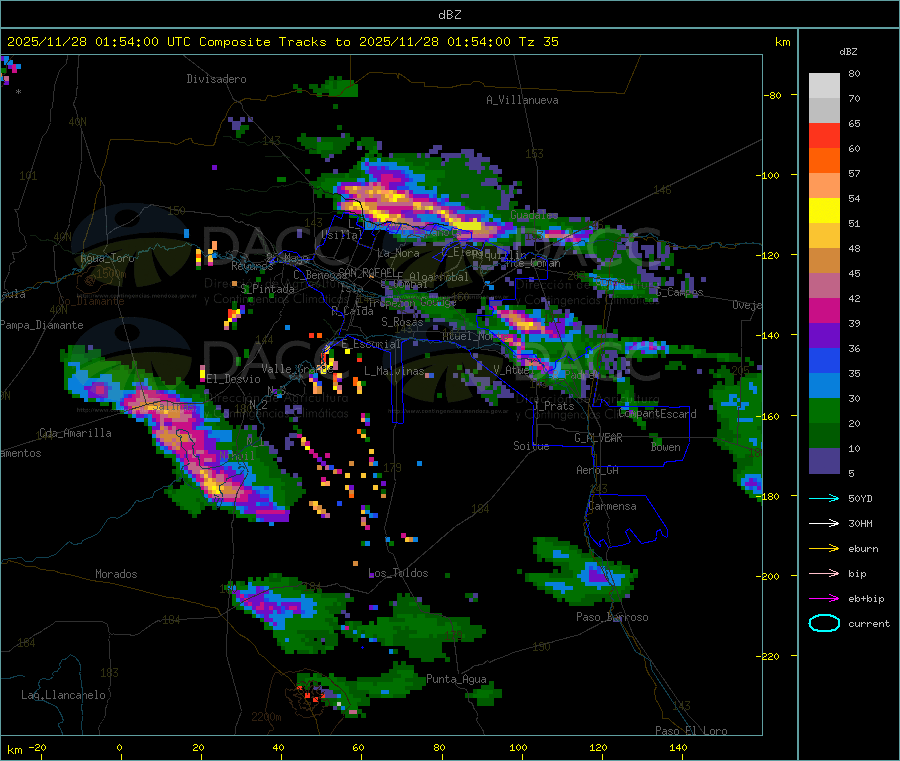Viewport: 900px width, 761px height.
Task: Click the 'Pampa_Diamante' map label
Action: point(42,325)
